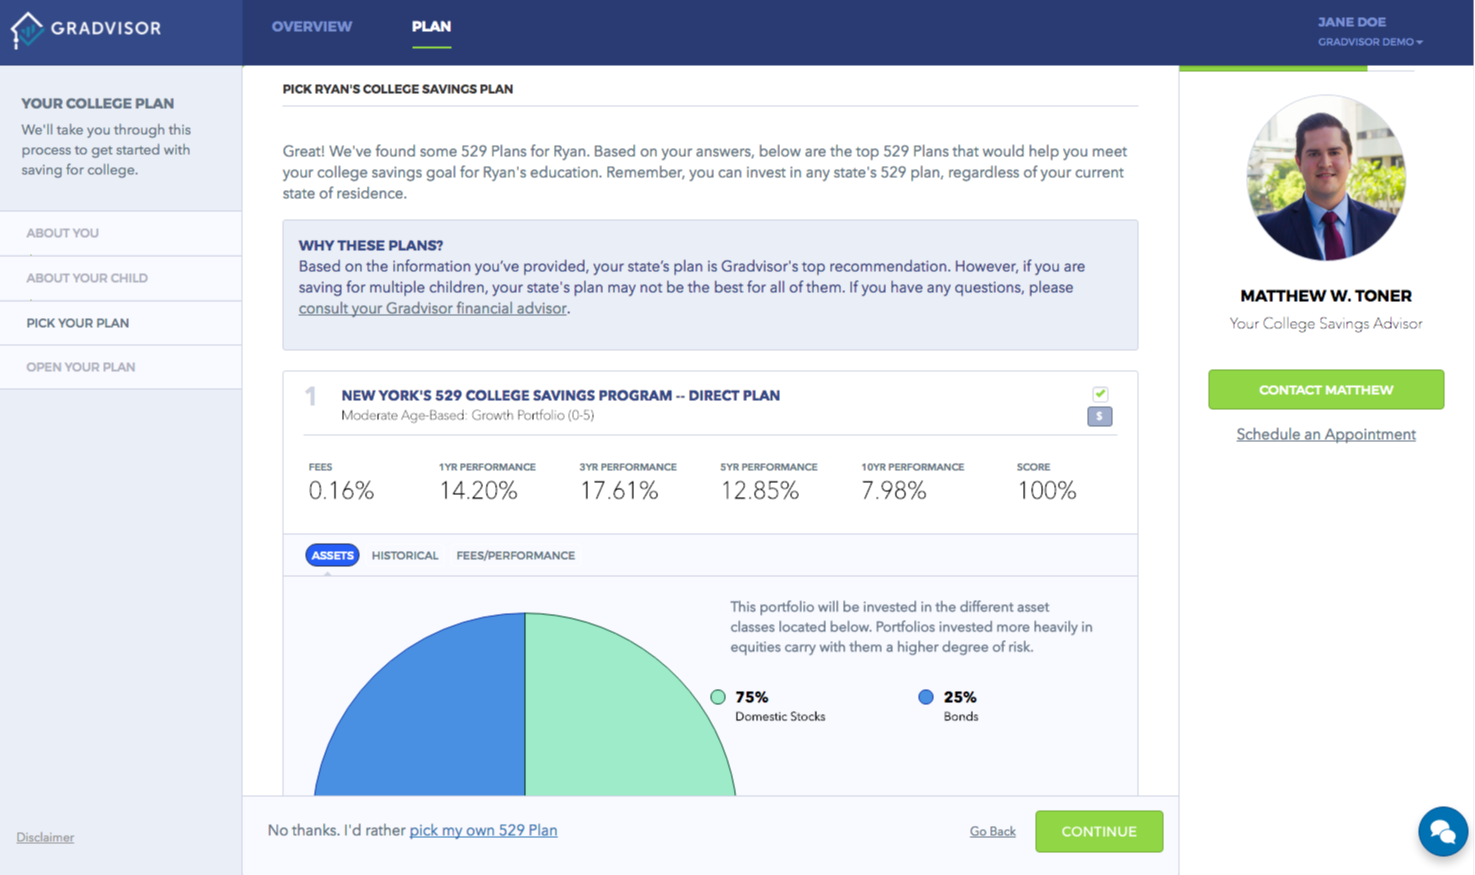Select the Assets tab
The height and width of the screenshot is (875, 1475).
coord(332,555)
